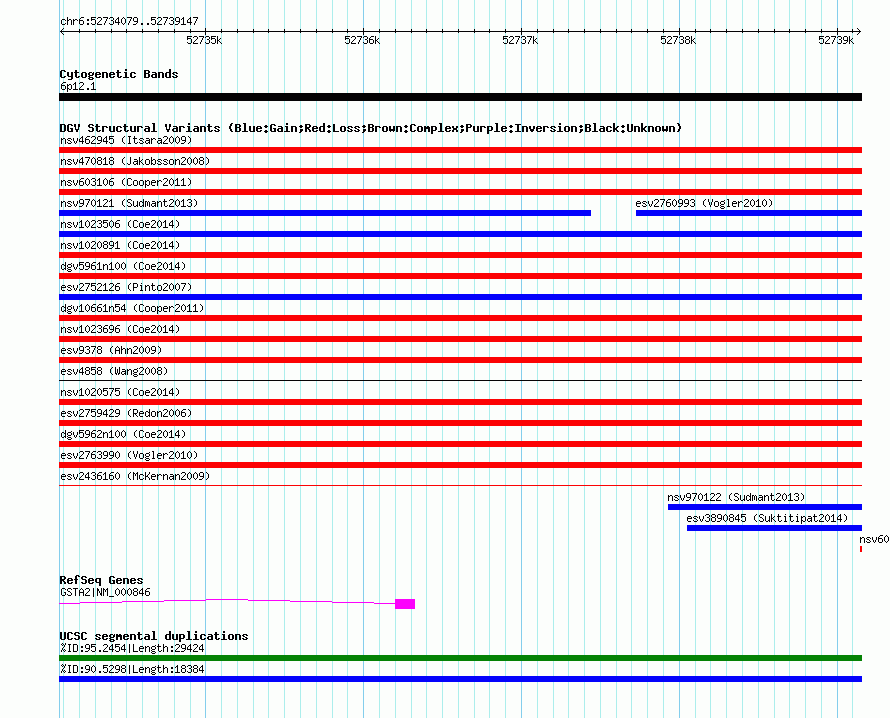Select dgv5962n100 (Coe2014) label
The width and height of the screenshot is (890, 718).
pos(123,434)
